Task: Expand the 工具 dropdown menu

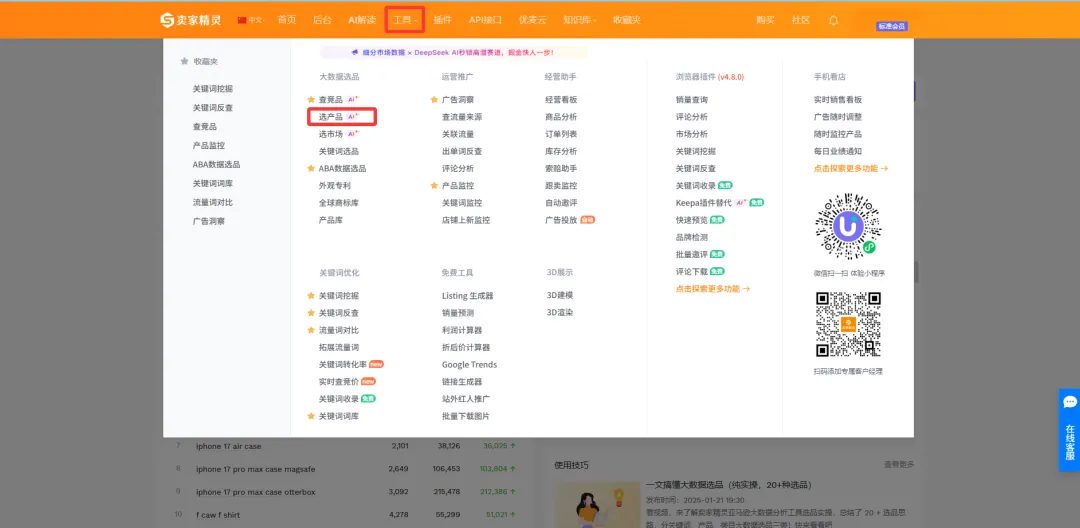Action: 404,20
